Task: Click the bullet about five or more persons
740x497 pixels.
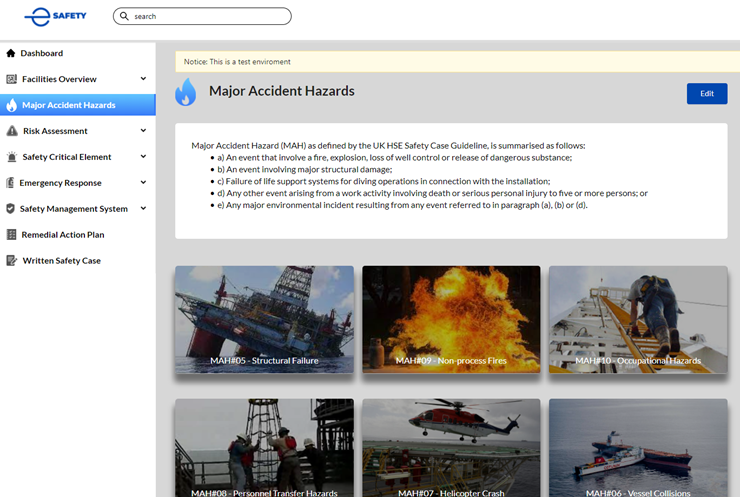Action: coord(432,194)
